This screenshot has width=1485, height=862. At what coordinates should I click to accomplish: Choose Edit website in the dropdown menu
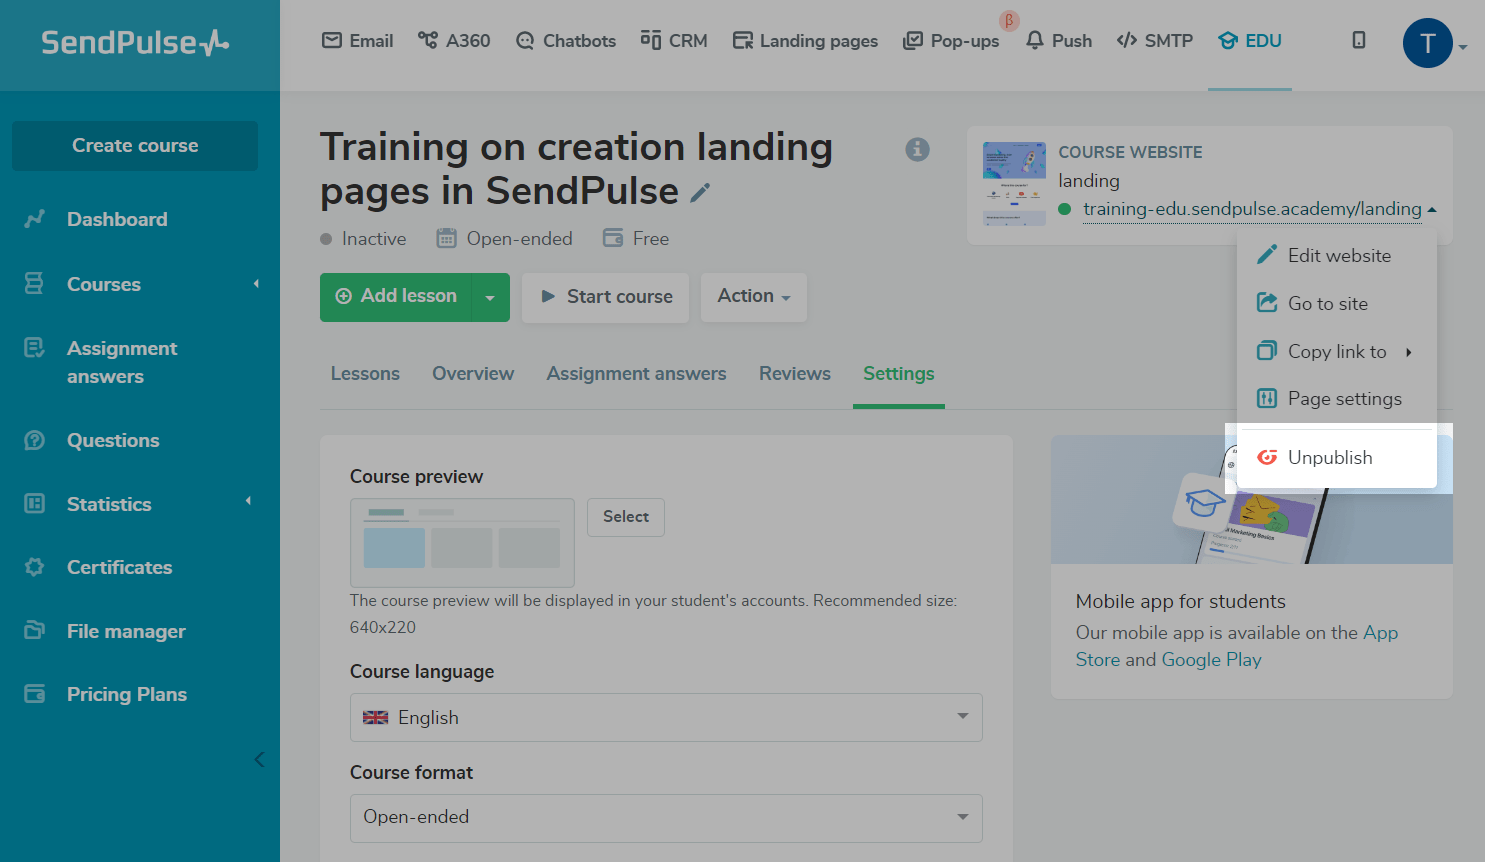tap(1338, 255)
